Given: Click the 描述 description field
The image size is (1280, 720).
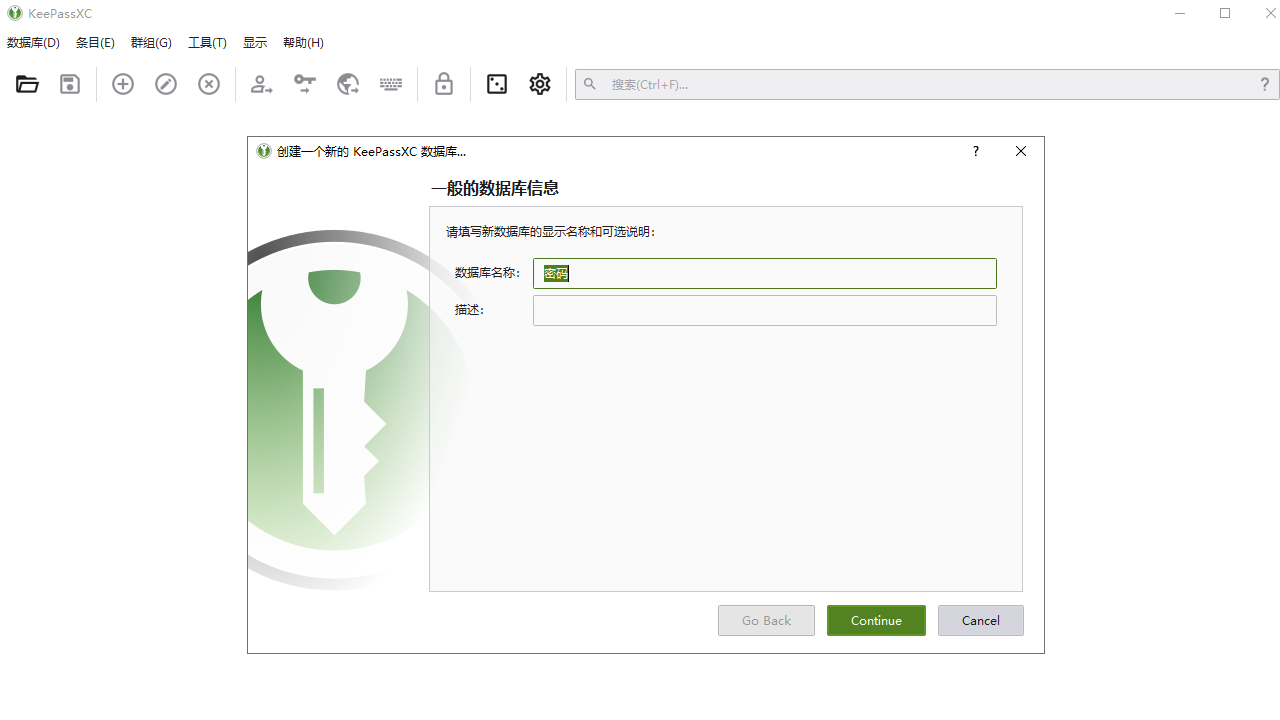Looking at the screenshot, I should click(x=764, y=310).
